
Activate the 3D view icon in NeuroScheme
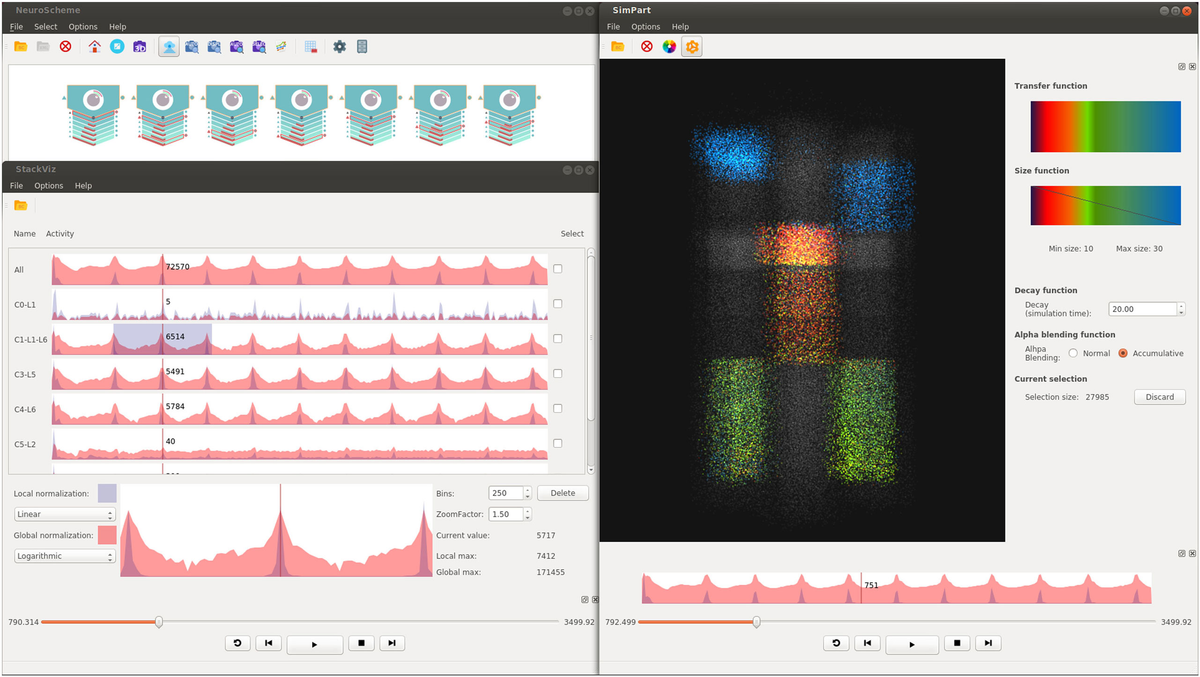[x=140, y=46]
